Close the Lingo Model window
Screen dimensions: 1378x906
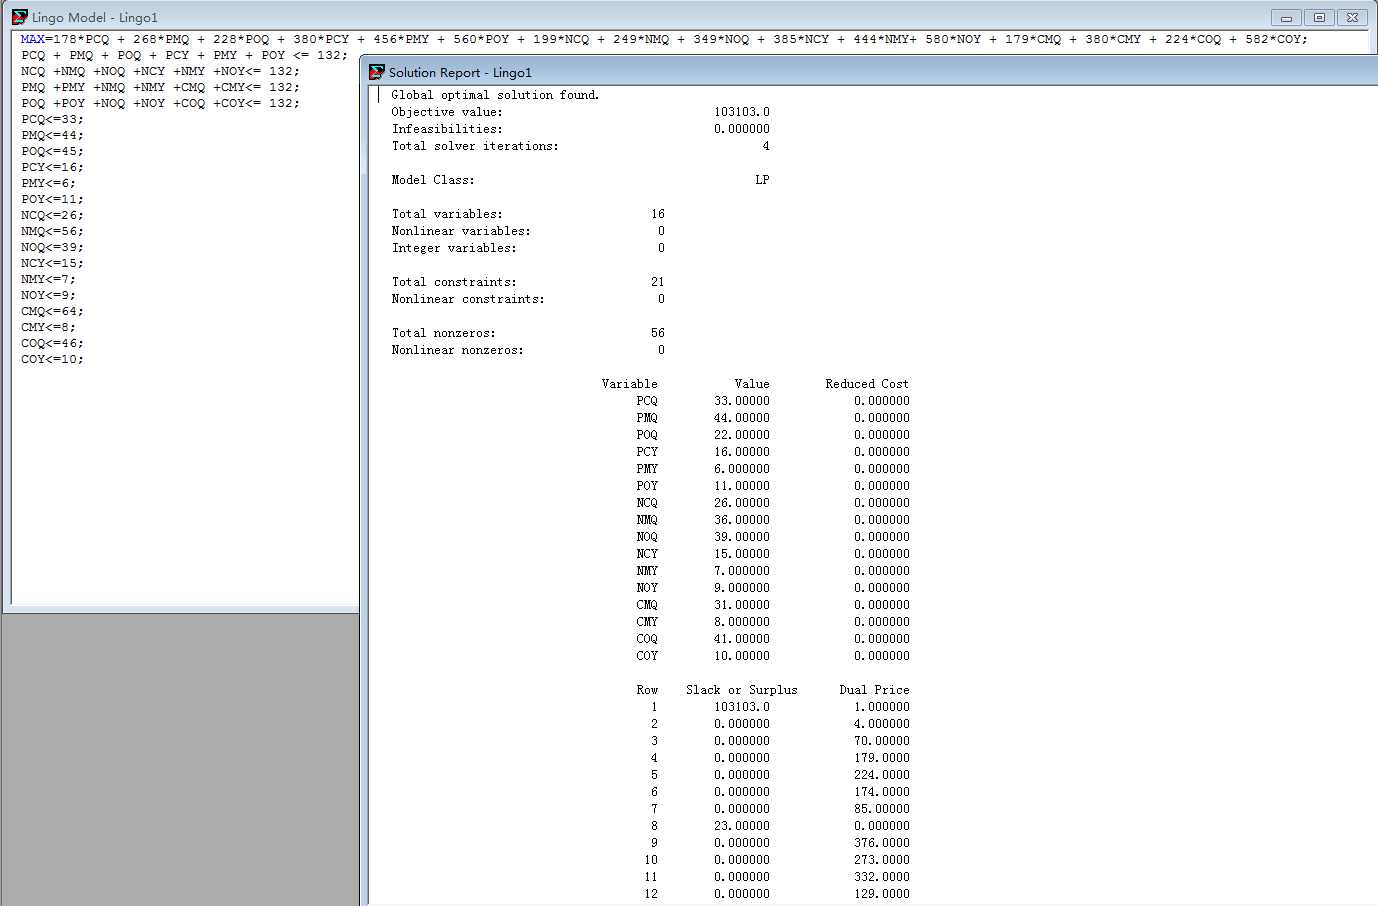[x=1352, y=17]
